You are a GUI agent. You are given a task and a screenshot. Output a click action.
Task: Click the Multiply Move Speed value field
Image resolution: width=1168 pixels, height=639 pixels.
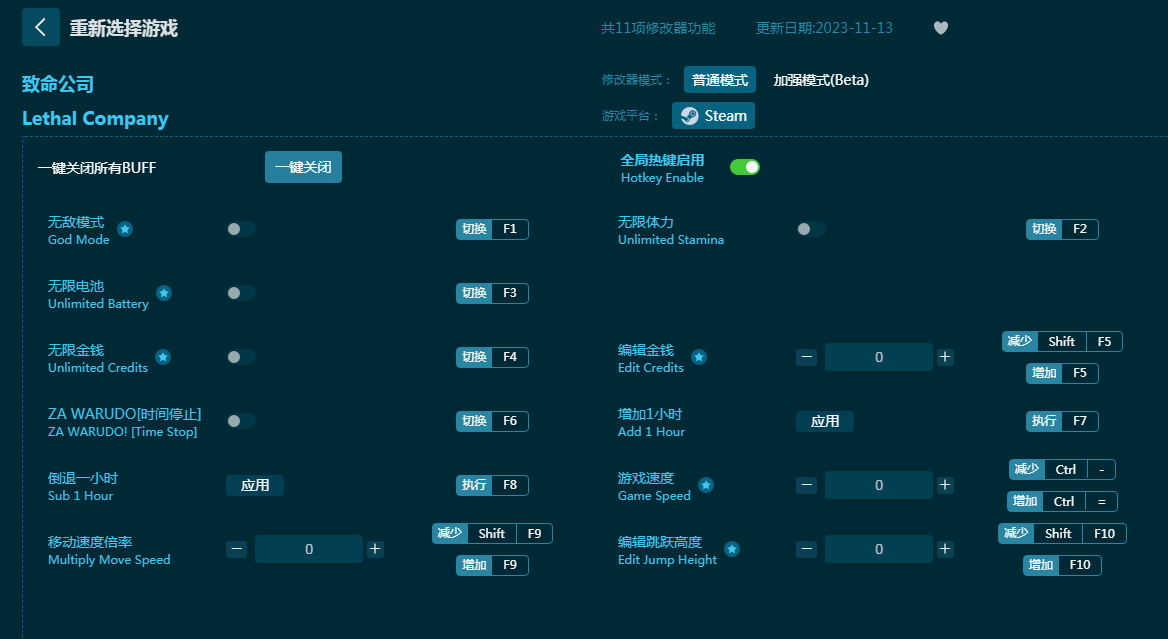(309, 549)
